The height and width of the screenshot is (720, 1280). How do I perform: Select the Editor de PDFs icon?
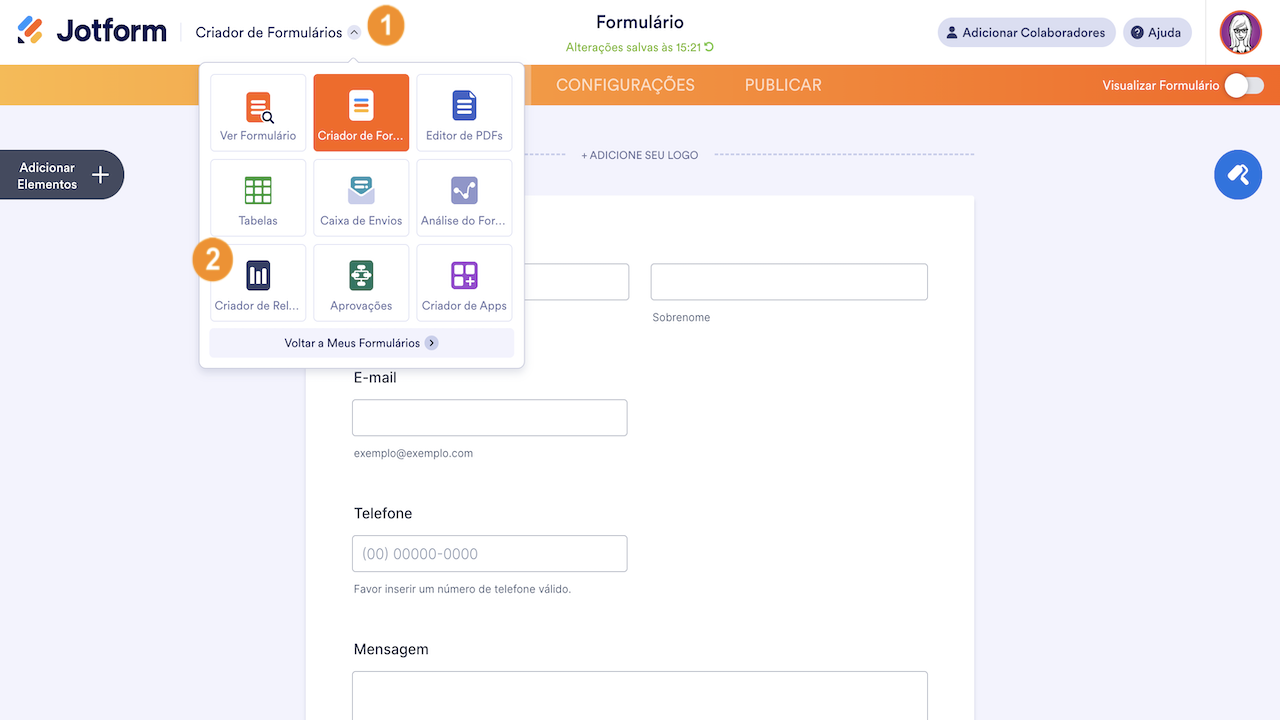pyautogui.click(x=464, y=105)
